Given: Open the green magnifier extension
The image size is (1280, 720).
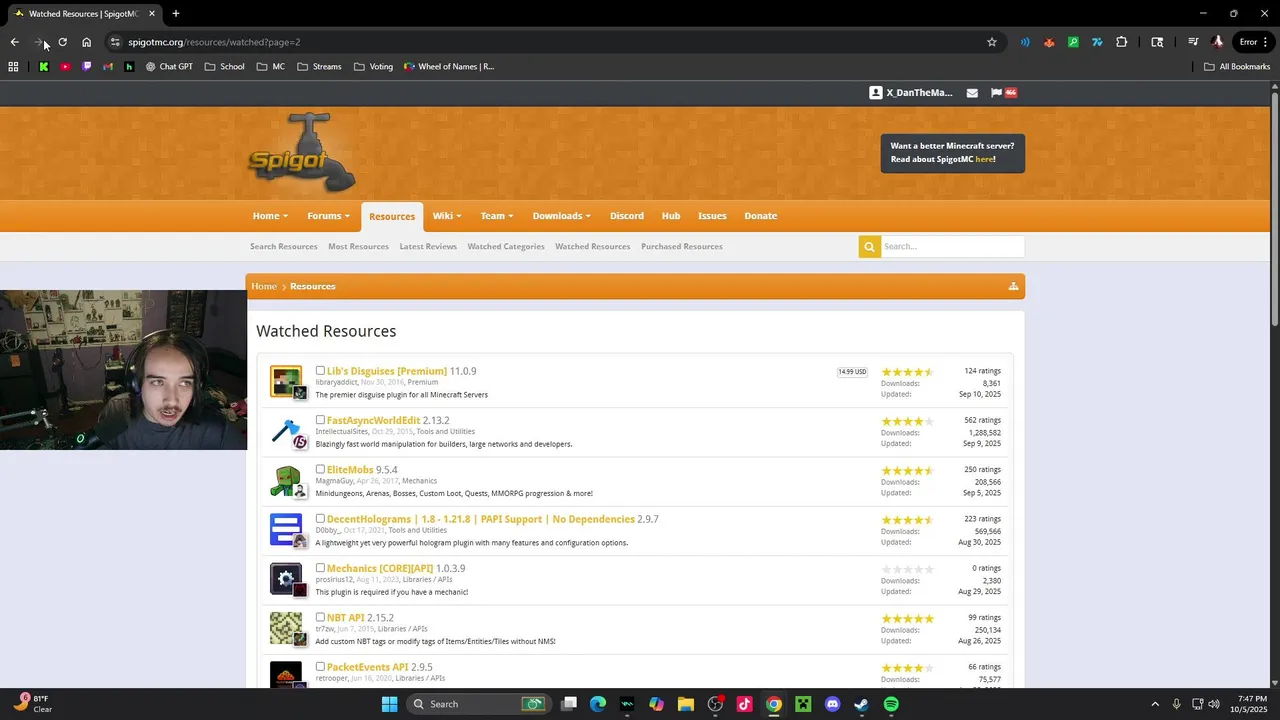Looking at the screenshot, I should click(x=1073, y=42).
